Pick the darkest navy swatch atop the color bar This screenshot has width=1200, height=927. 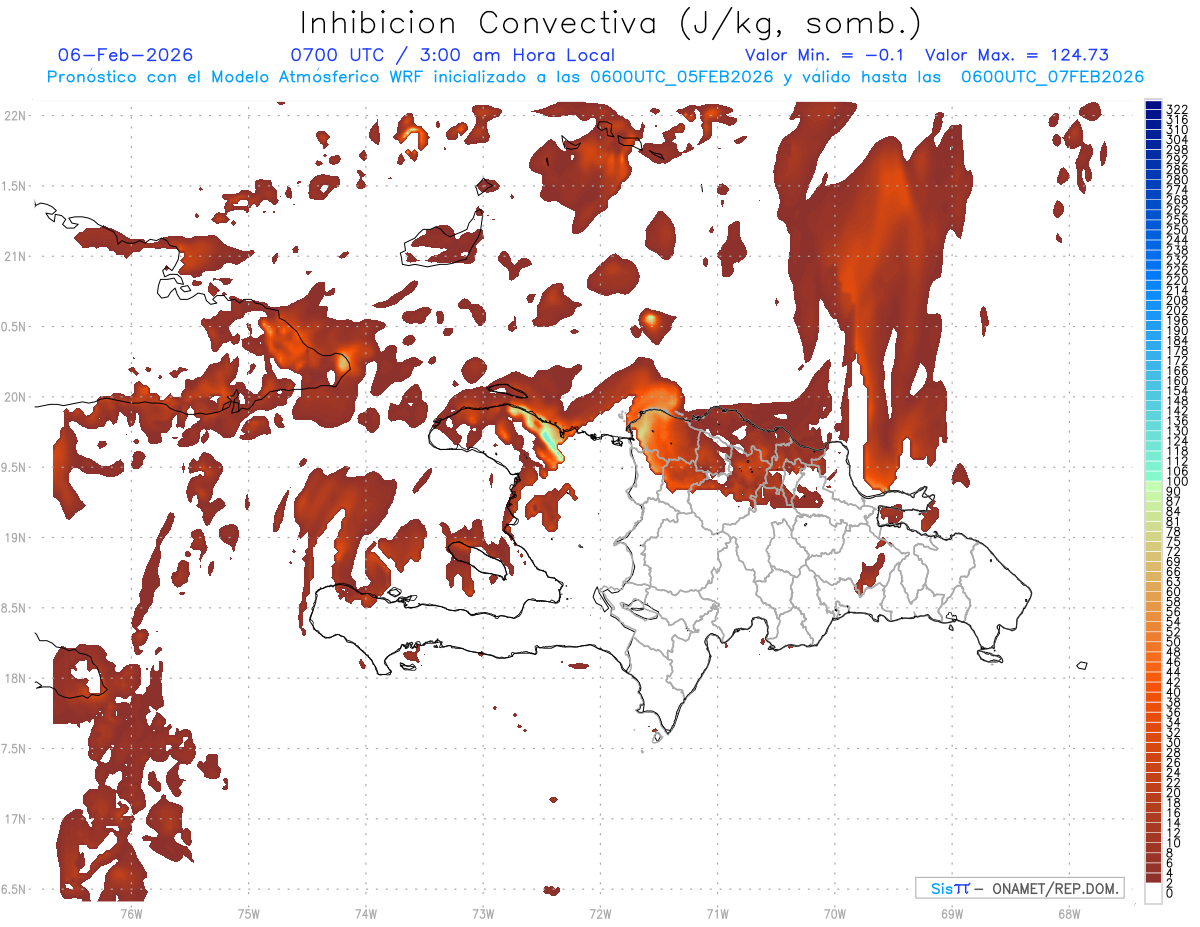[x=1153, y=106]
